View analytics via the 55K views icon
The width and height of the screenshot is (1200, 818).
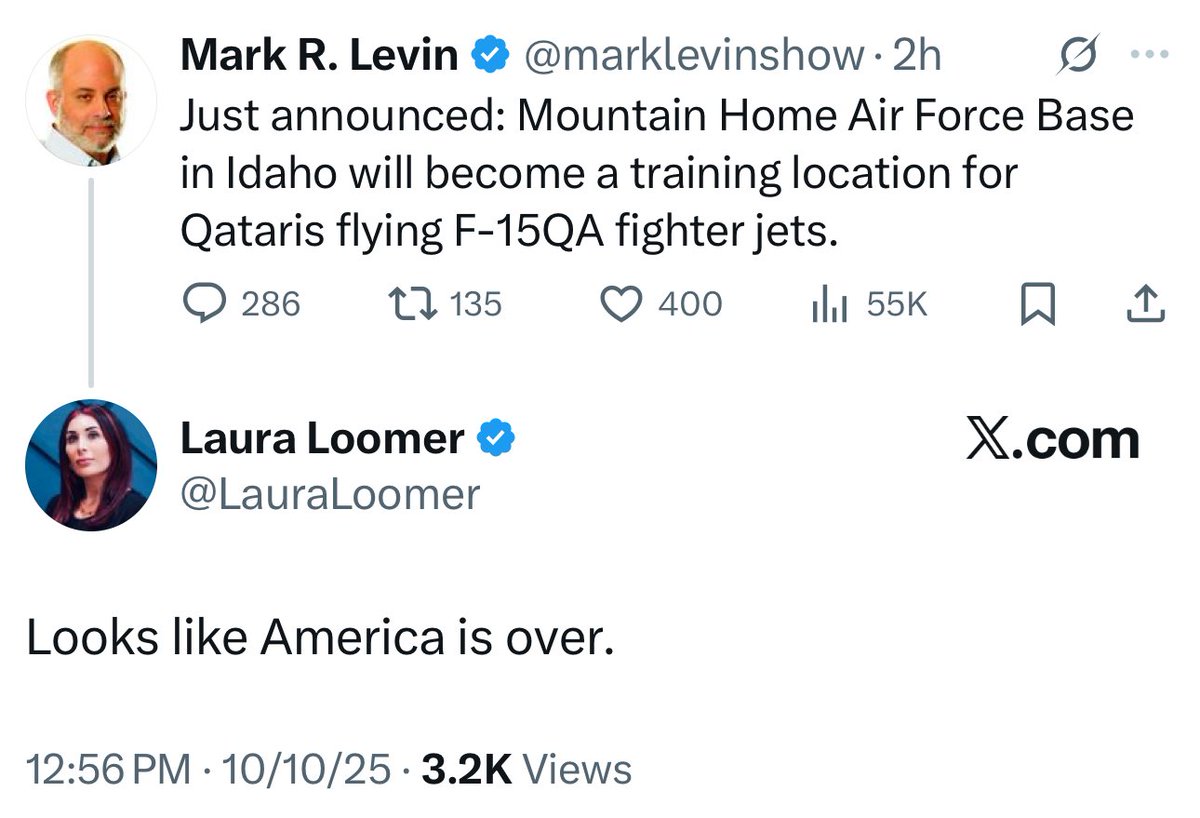[x=829, y=304]
